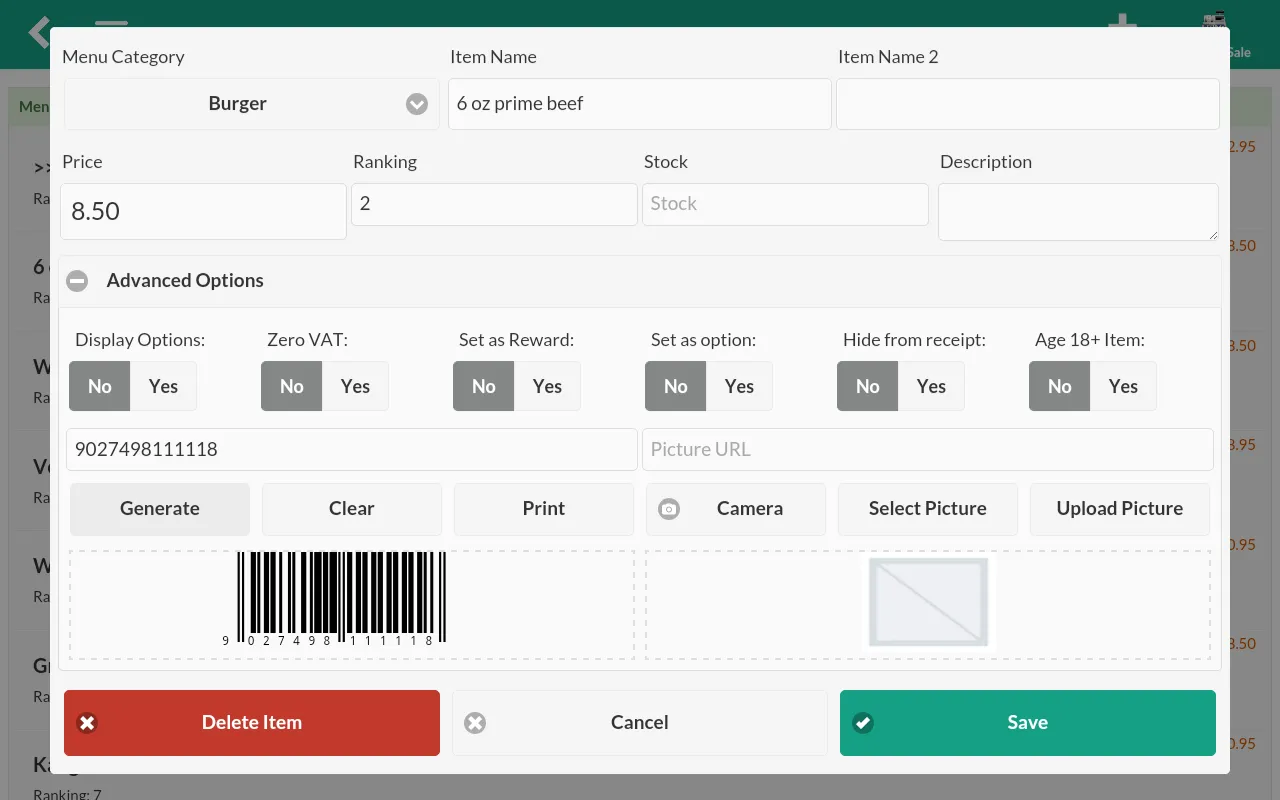
Task: Generate a new barcode
Action: tap(159, 509)
